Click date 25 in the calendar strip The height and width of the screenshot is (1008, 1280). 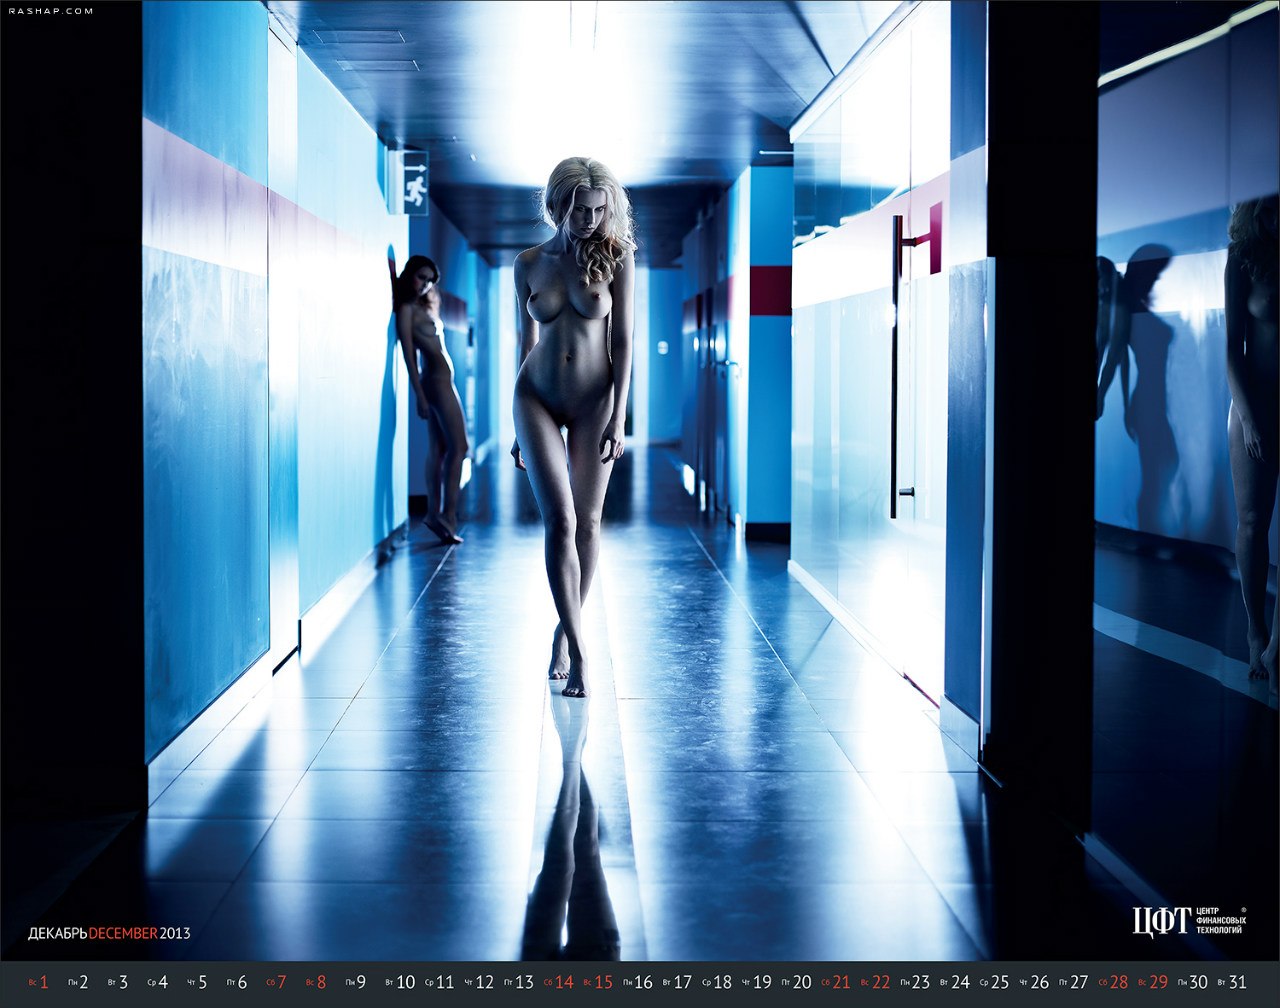(999, 982)
